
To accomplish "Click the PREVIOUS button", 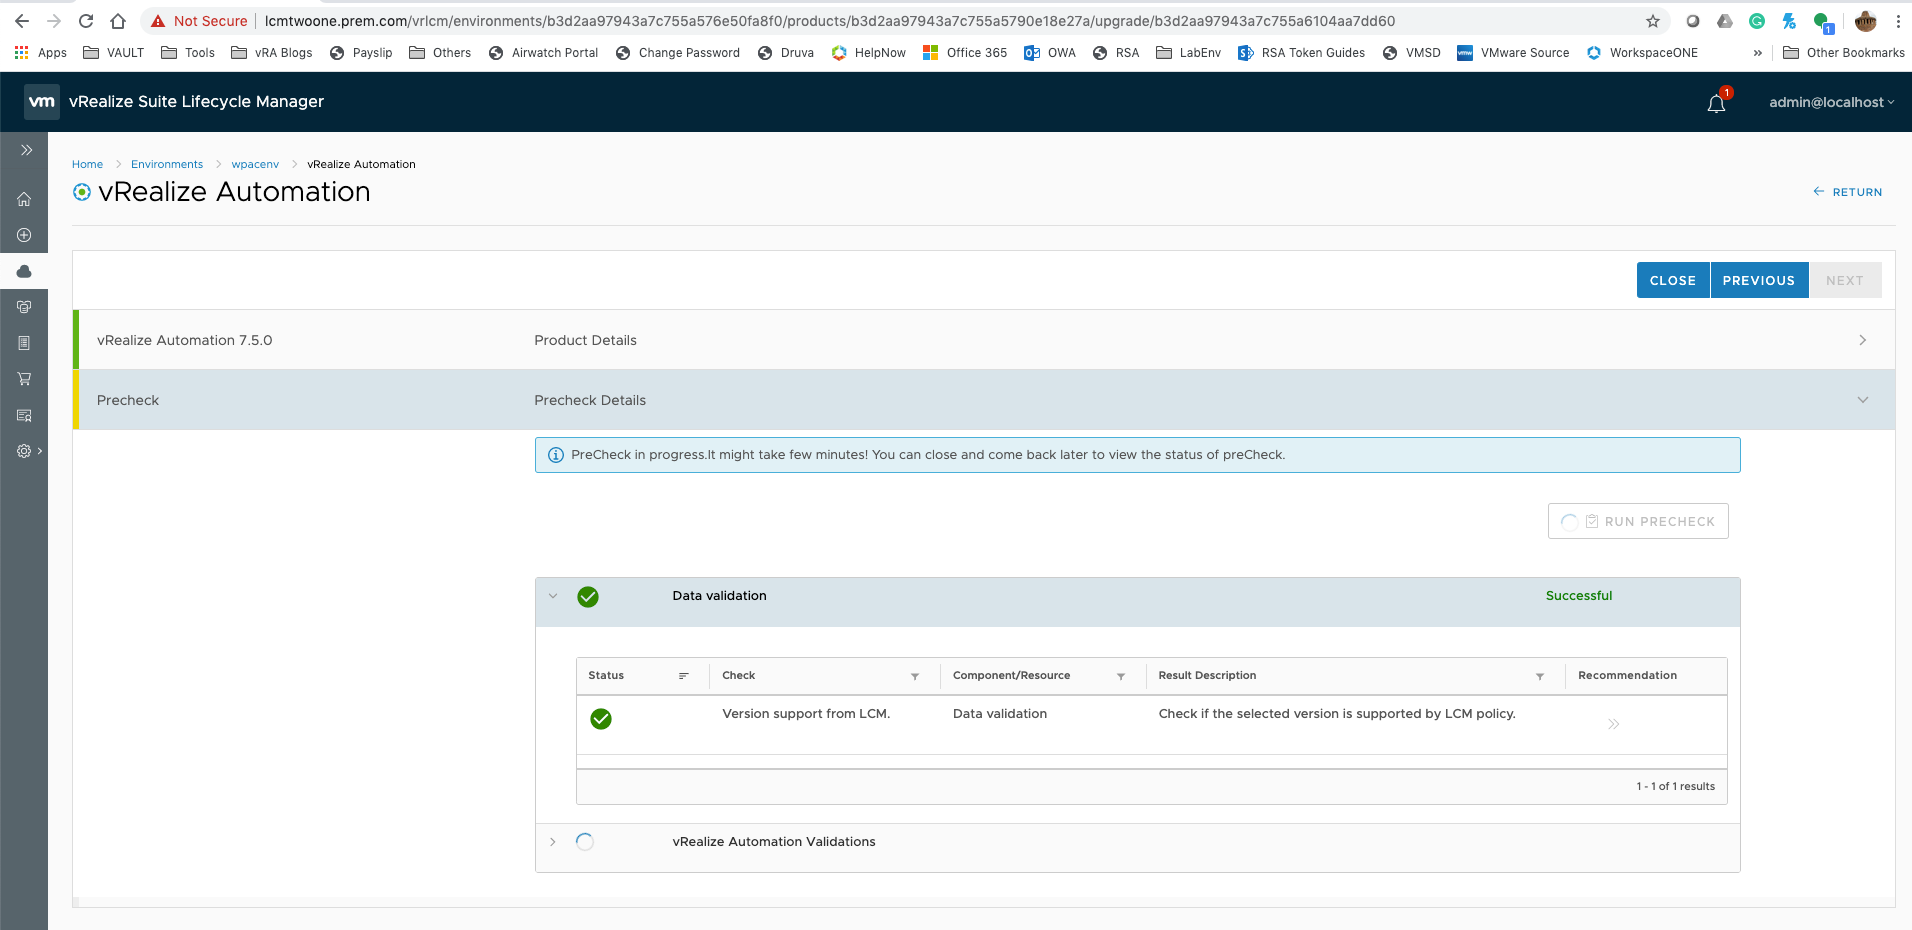I will pos(1759,280).
